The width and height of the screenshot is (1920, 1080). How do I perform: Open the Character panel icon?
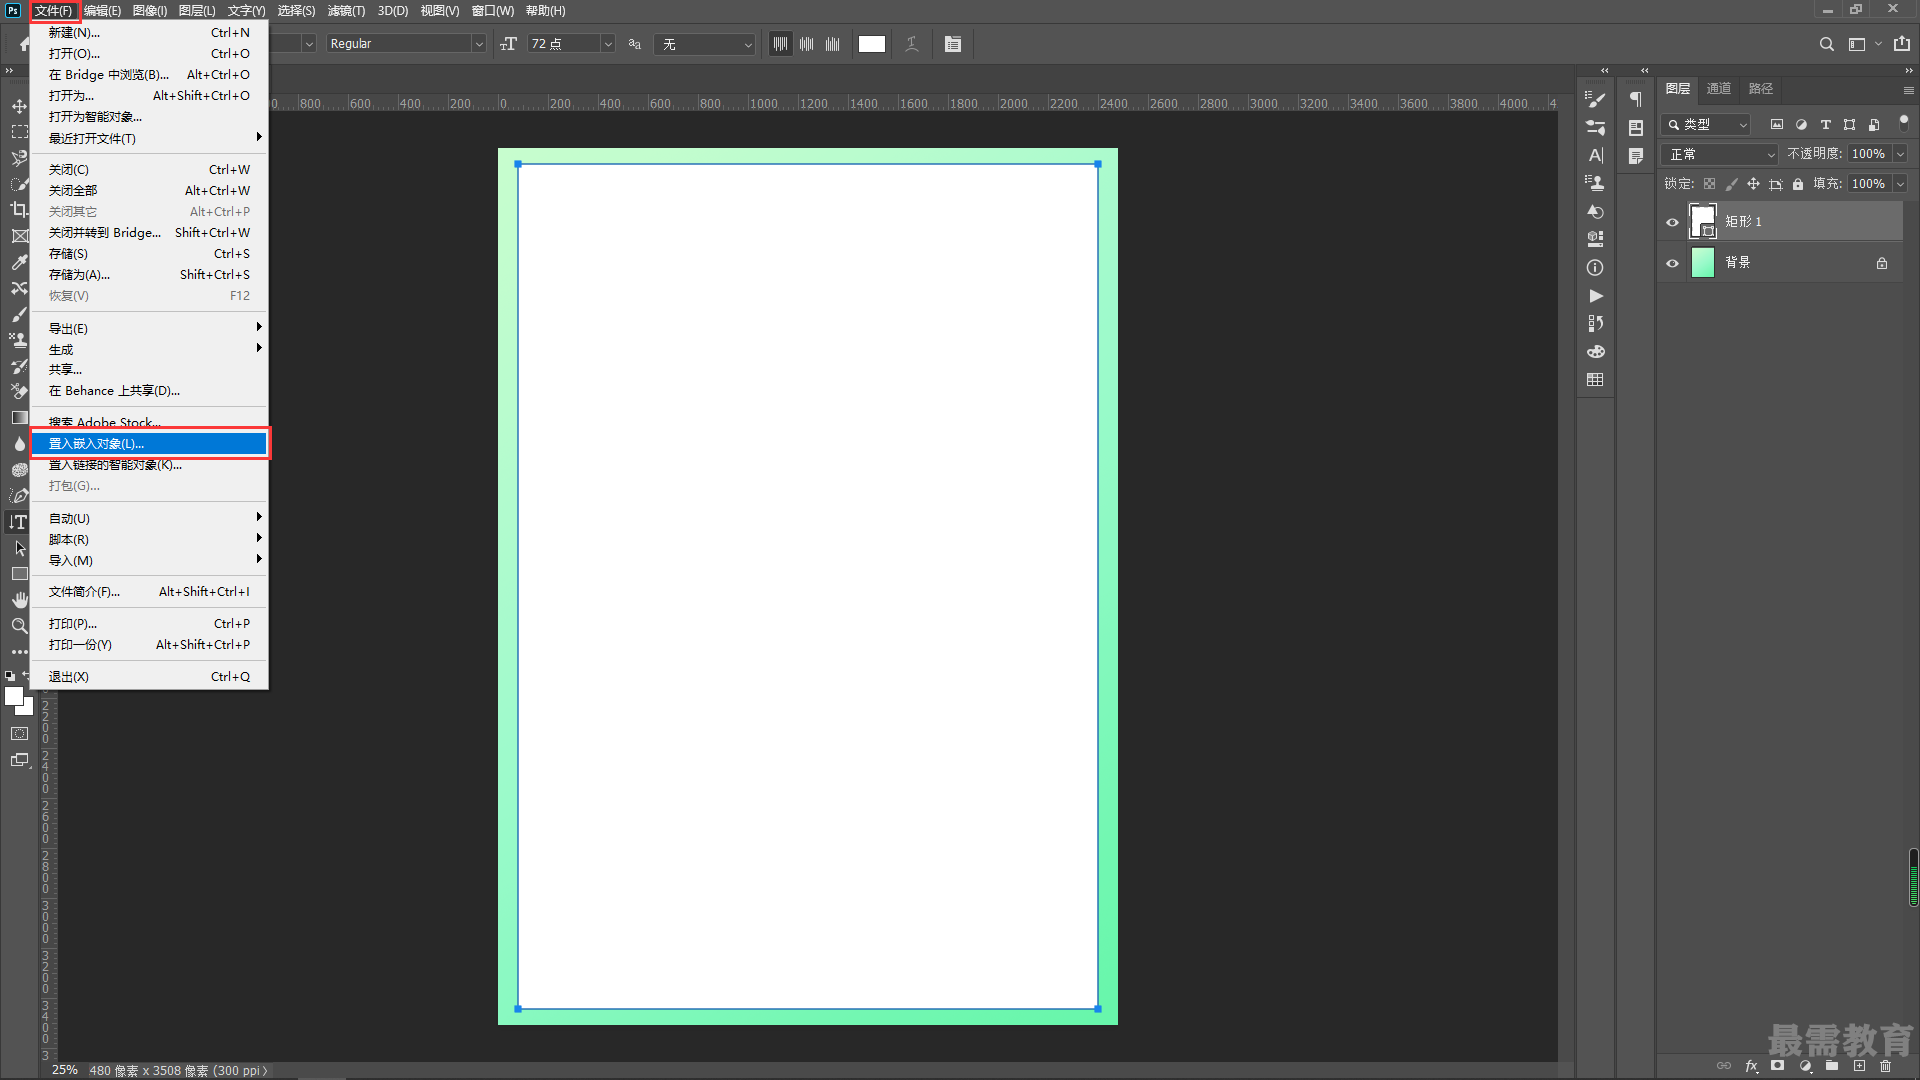[1595, 155]
